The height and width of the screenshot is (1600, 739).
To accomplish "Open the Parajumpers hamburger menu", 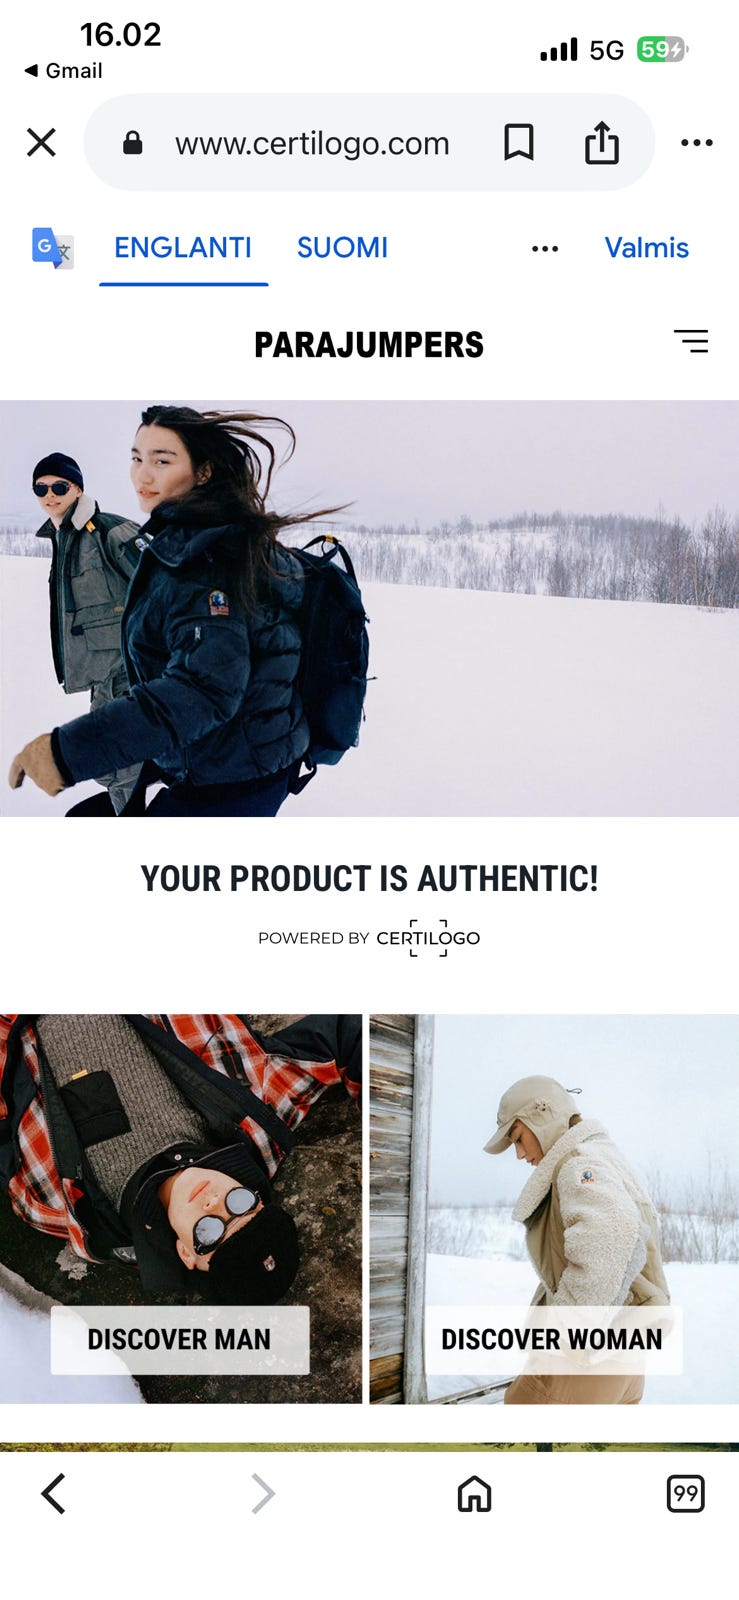I will coord(690,341).
